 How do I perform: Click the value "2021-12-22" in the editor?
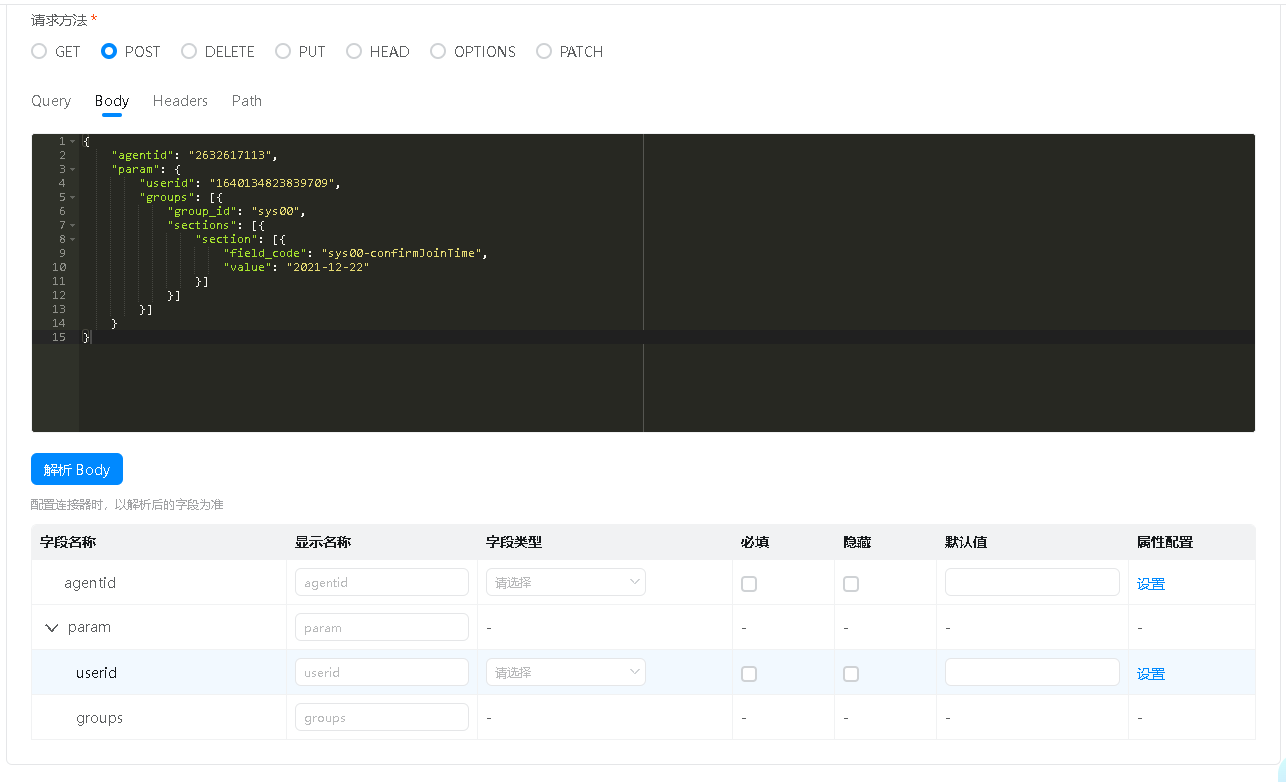click(x=328, y=267)
